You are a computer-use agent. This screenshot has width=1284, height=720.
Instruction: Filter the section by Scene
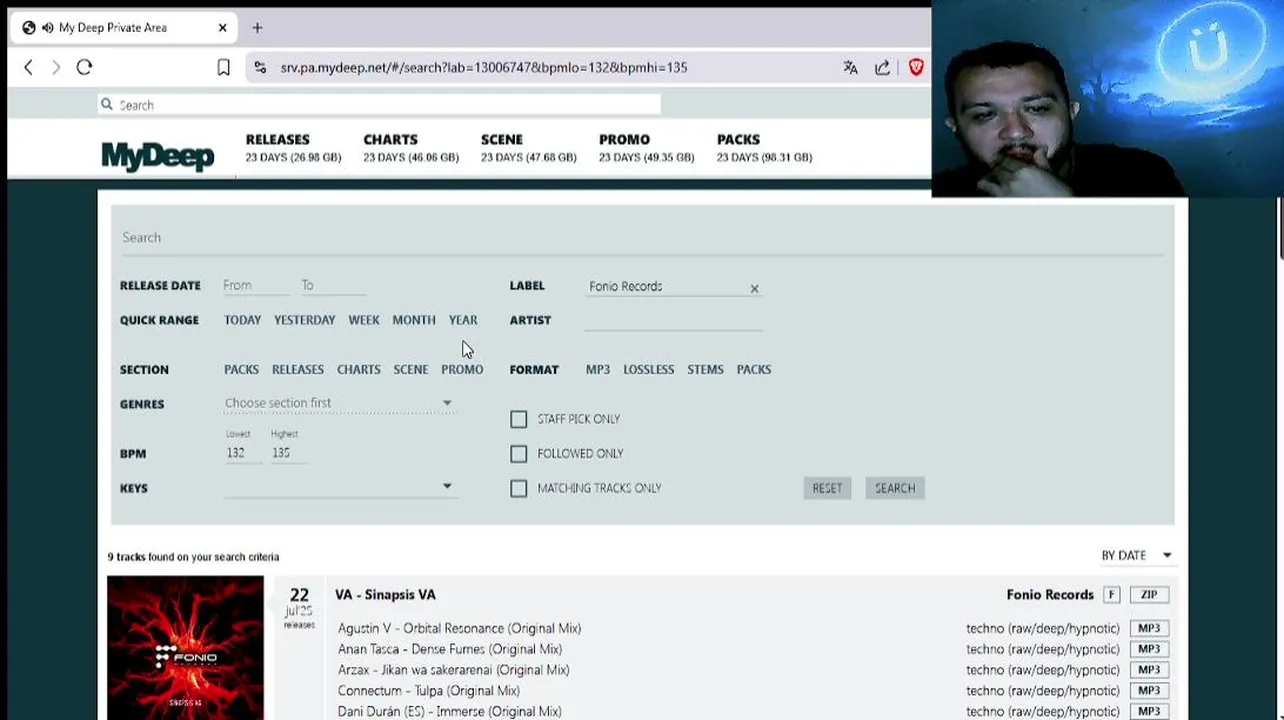tap(411, 369)
